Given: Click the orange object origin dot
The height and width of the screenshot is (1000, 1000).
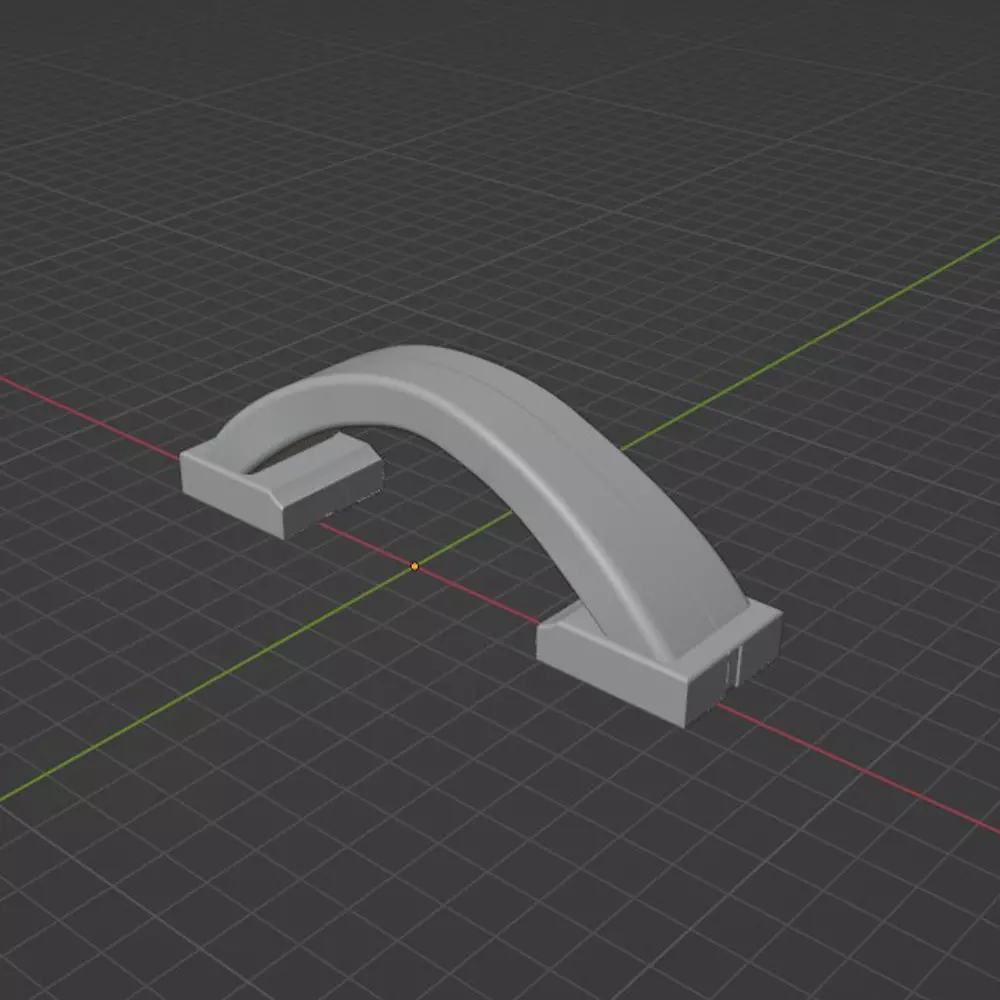Looking at the screenshot, I should tap(415, 566).
